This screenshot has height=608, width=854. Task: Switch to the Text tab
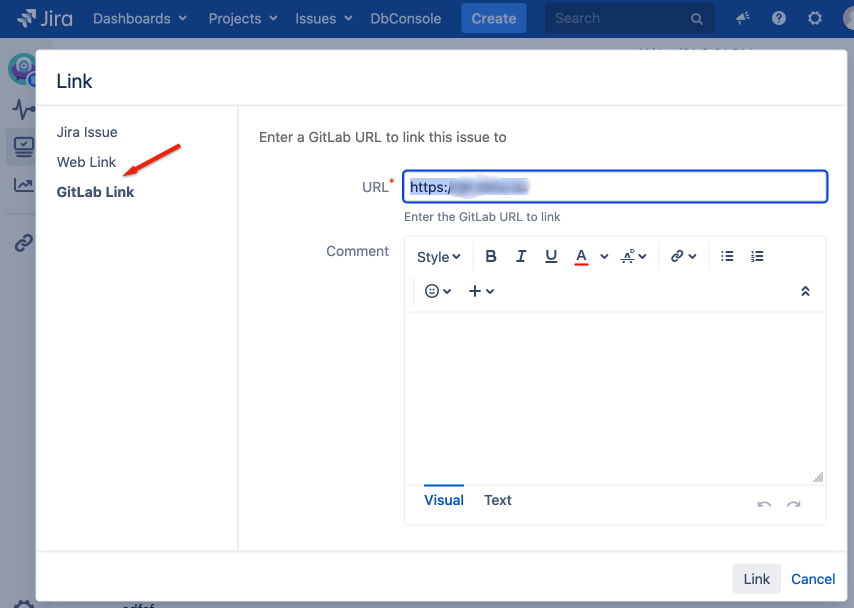(497, 500)
